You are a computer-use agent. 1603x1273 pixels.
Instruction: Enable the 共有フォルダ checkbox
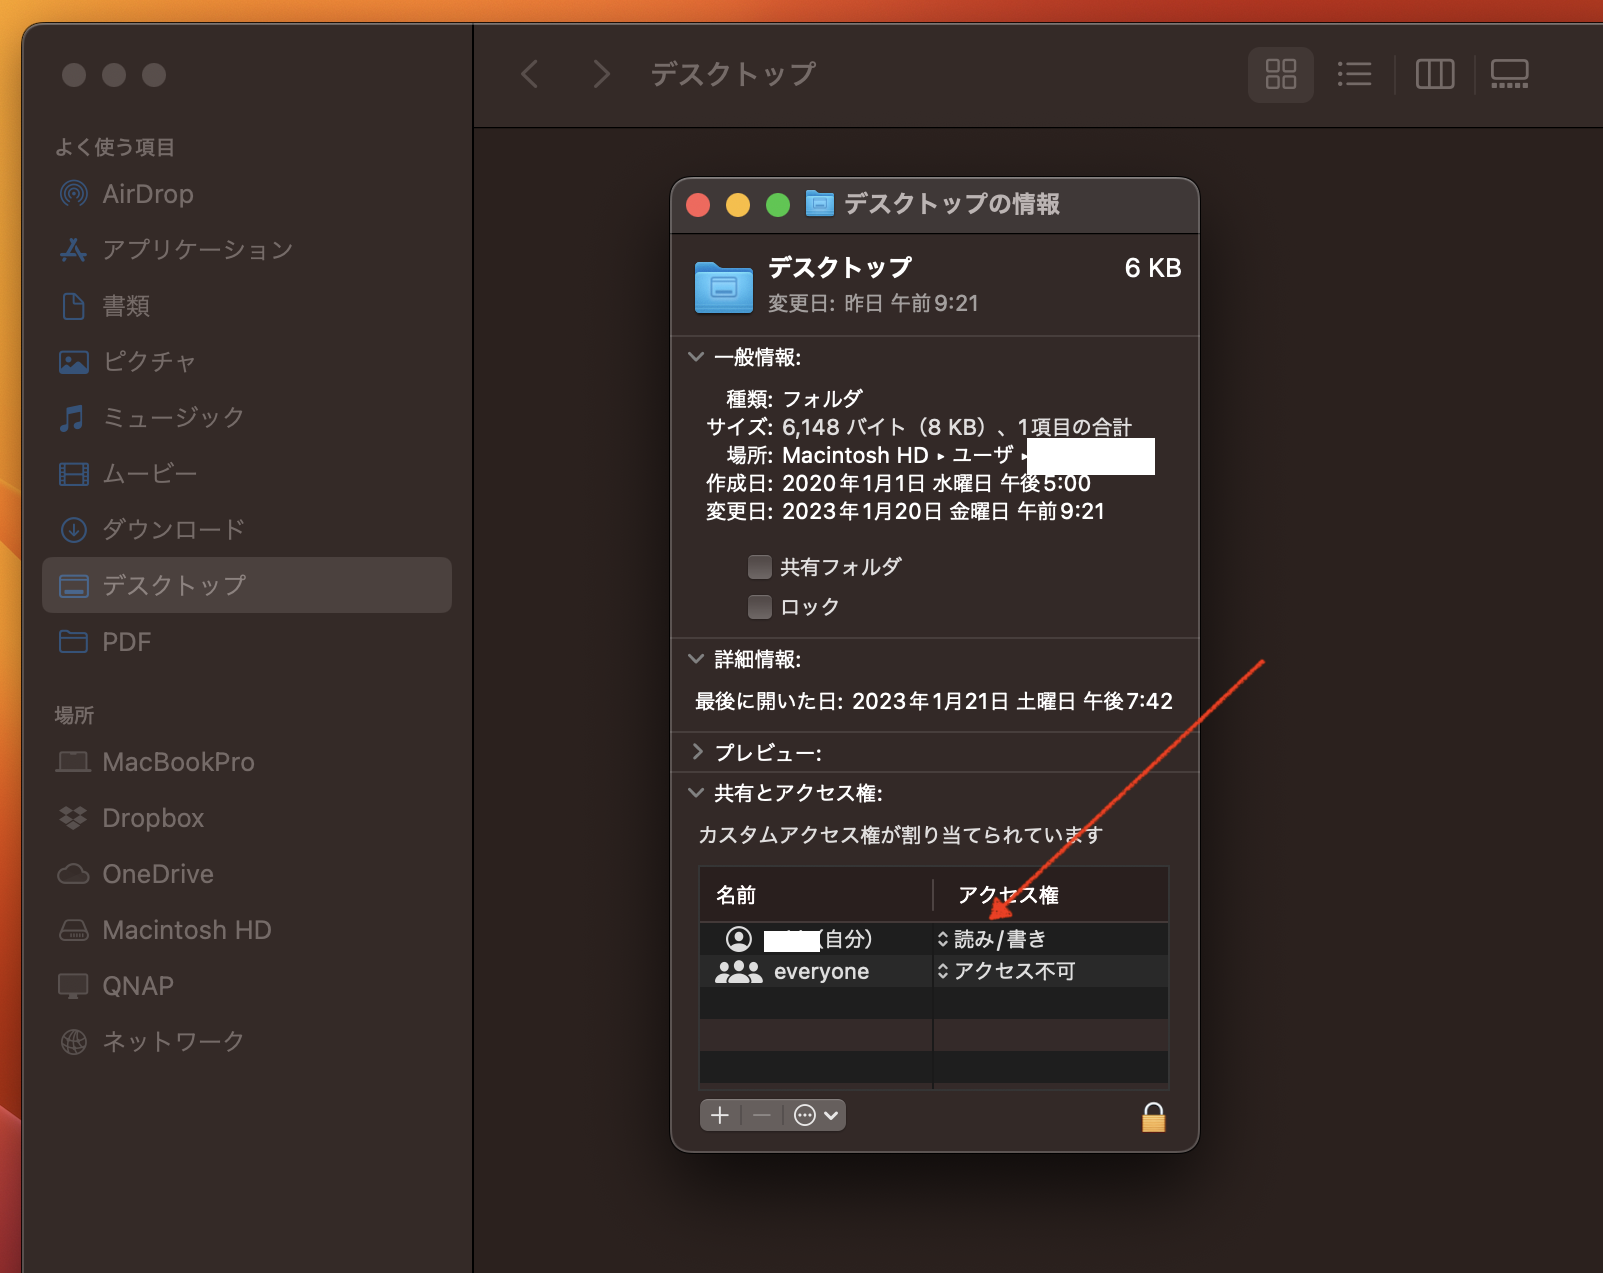pyautogui.click(x=760, y=567)
